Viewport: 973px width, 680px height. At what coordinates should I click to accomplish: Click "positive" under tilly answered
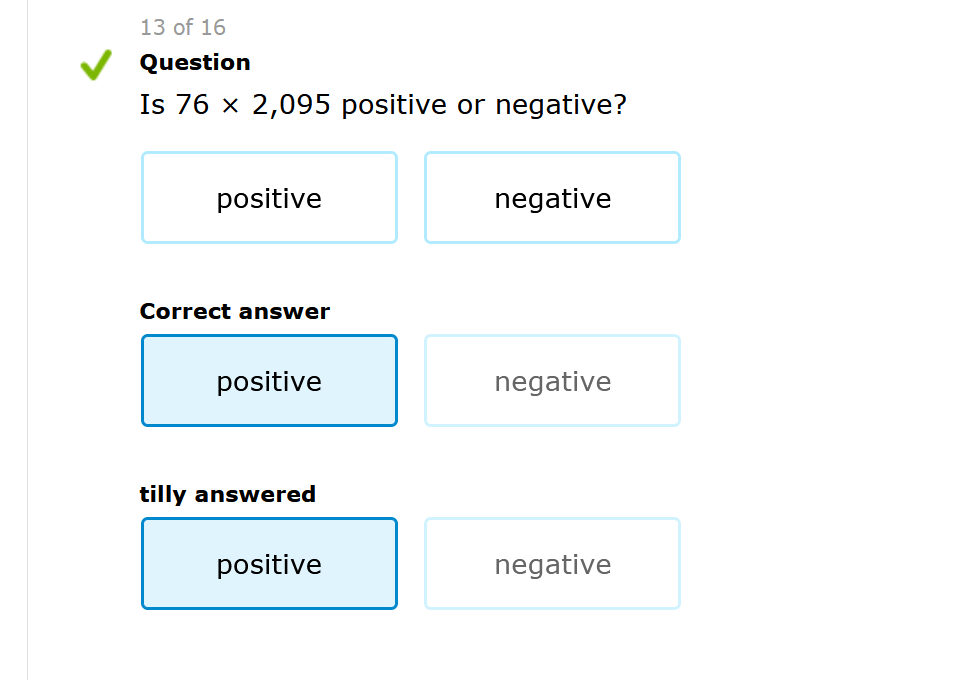coord(269,564)
